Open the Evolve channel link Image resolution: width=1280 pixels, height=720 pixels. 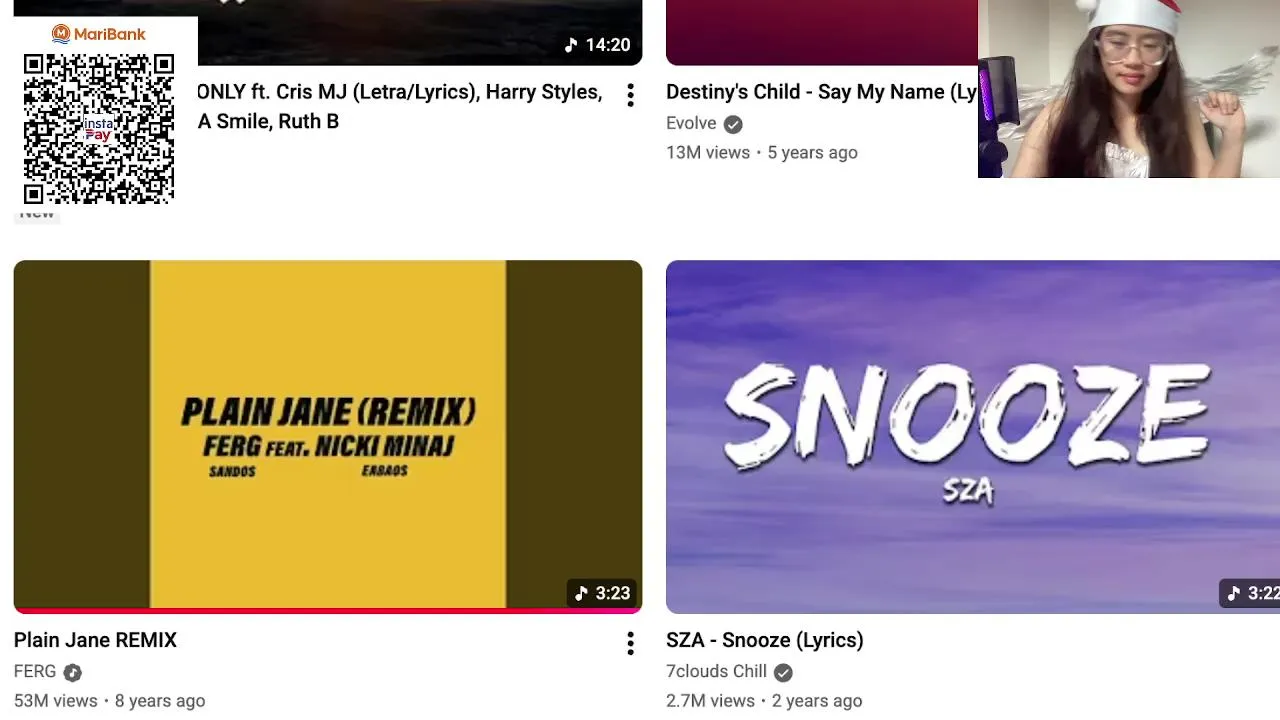691,124
